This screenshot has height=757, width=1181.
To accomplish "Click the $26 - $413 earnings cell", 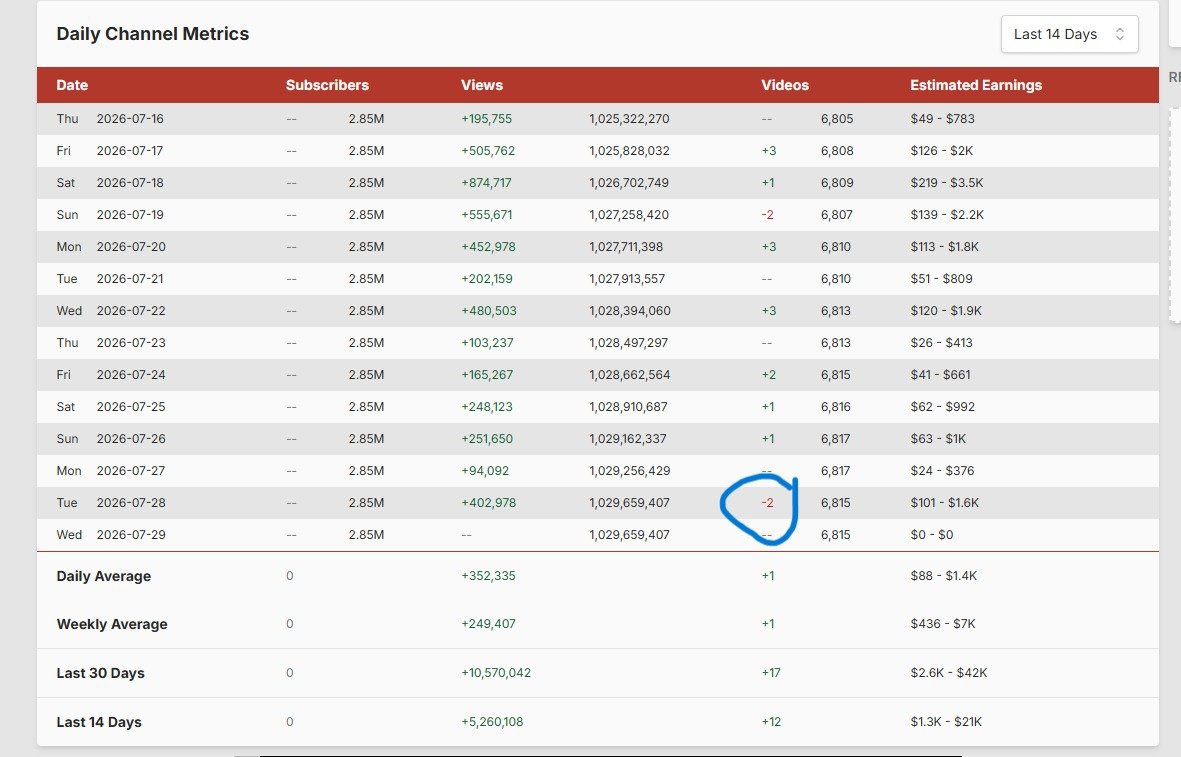I will (x=941, y=343).
